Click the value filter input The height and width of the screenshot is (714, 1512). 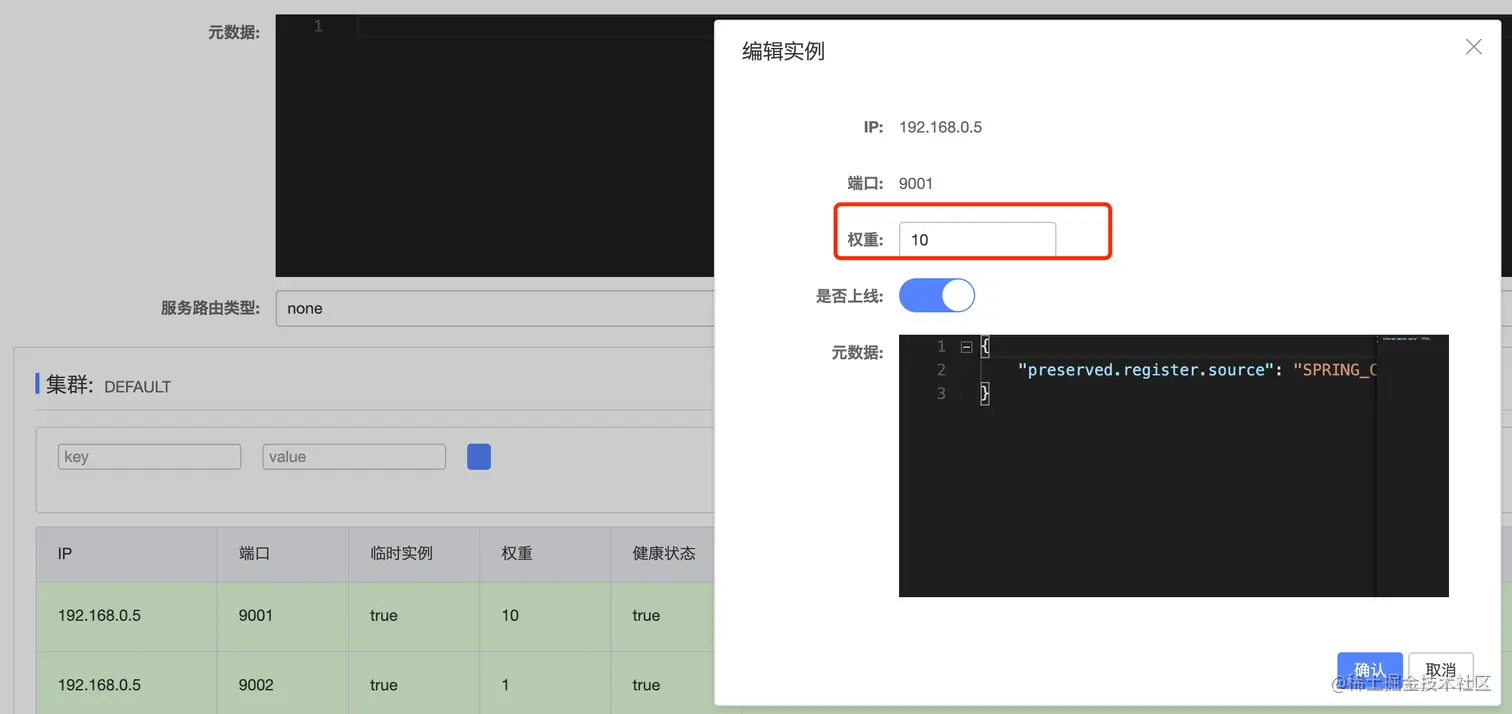pos(354,457)
